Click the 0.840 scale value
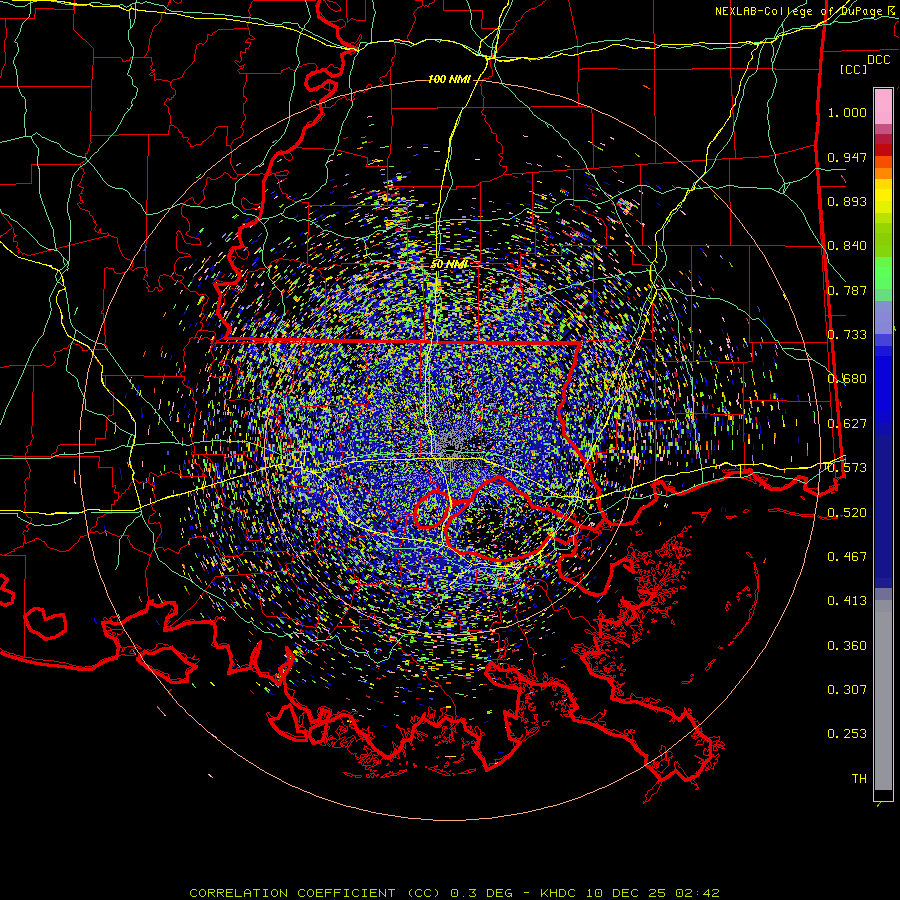 pyautogui.click(x=847, y=246)
